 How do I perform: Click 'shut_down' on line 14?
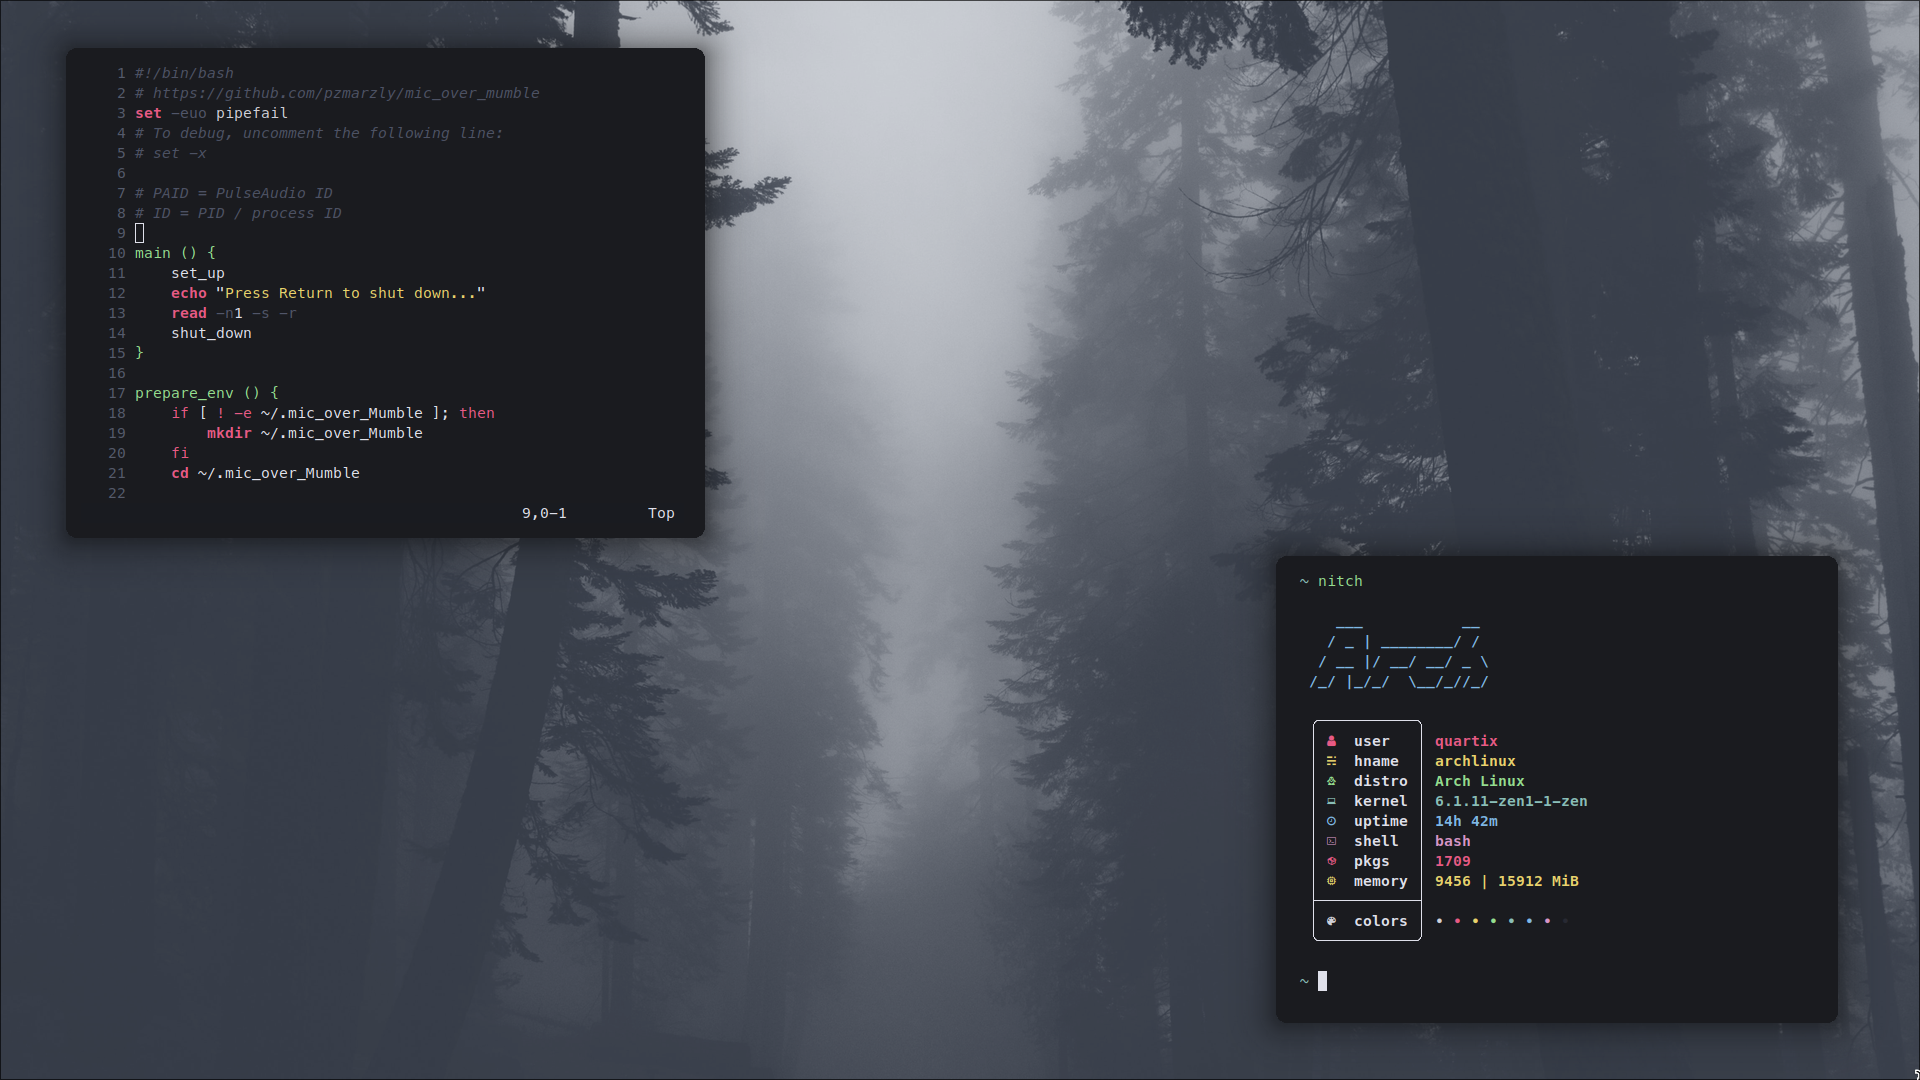tap(211, 333)
